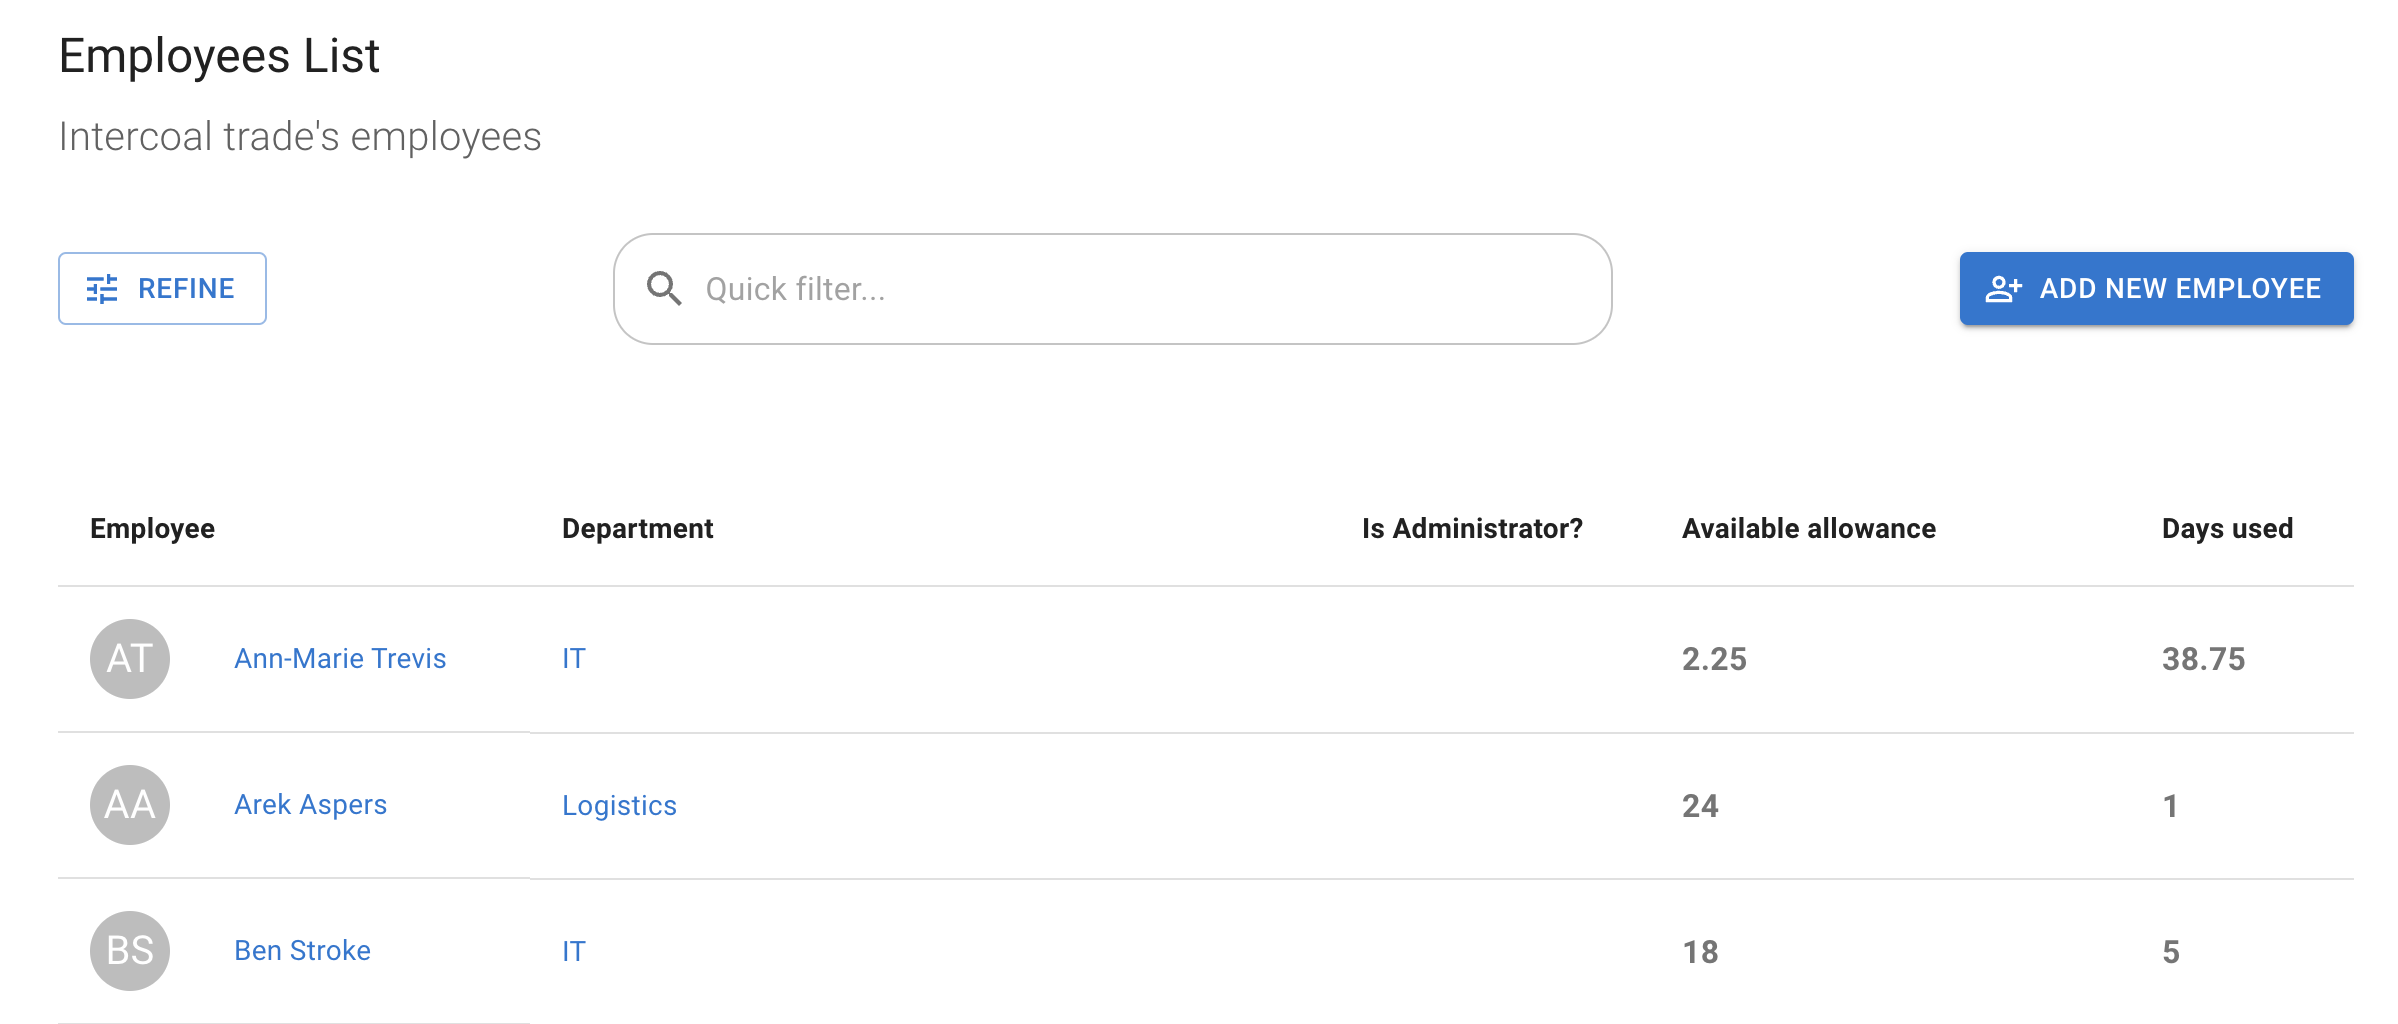Click the person-plus icon on ADD NEW EMPLOYEE

(2004, 288)
